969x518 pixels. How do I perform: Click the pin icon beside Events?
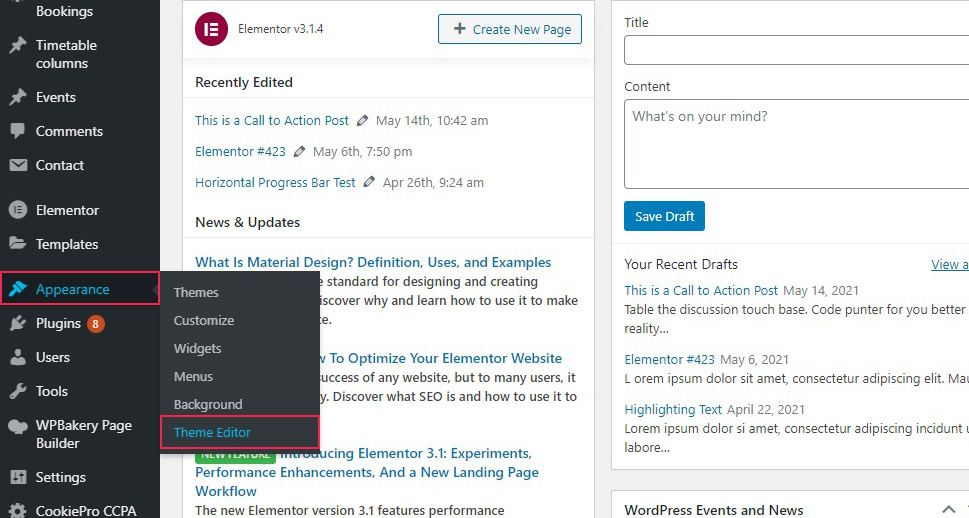coord(18,97)
